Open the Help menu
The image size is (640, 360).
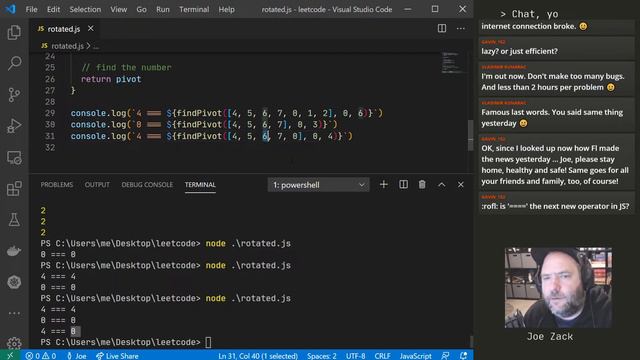coord(226,9)
